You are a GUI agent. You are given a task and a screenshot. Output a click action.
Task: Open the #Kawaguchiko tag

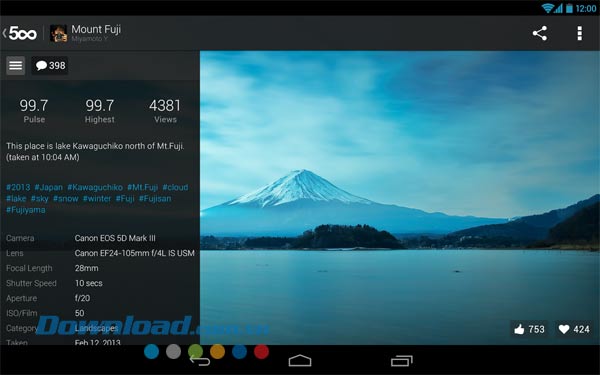(x=95, y=187)
